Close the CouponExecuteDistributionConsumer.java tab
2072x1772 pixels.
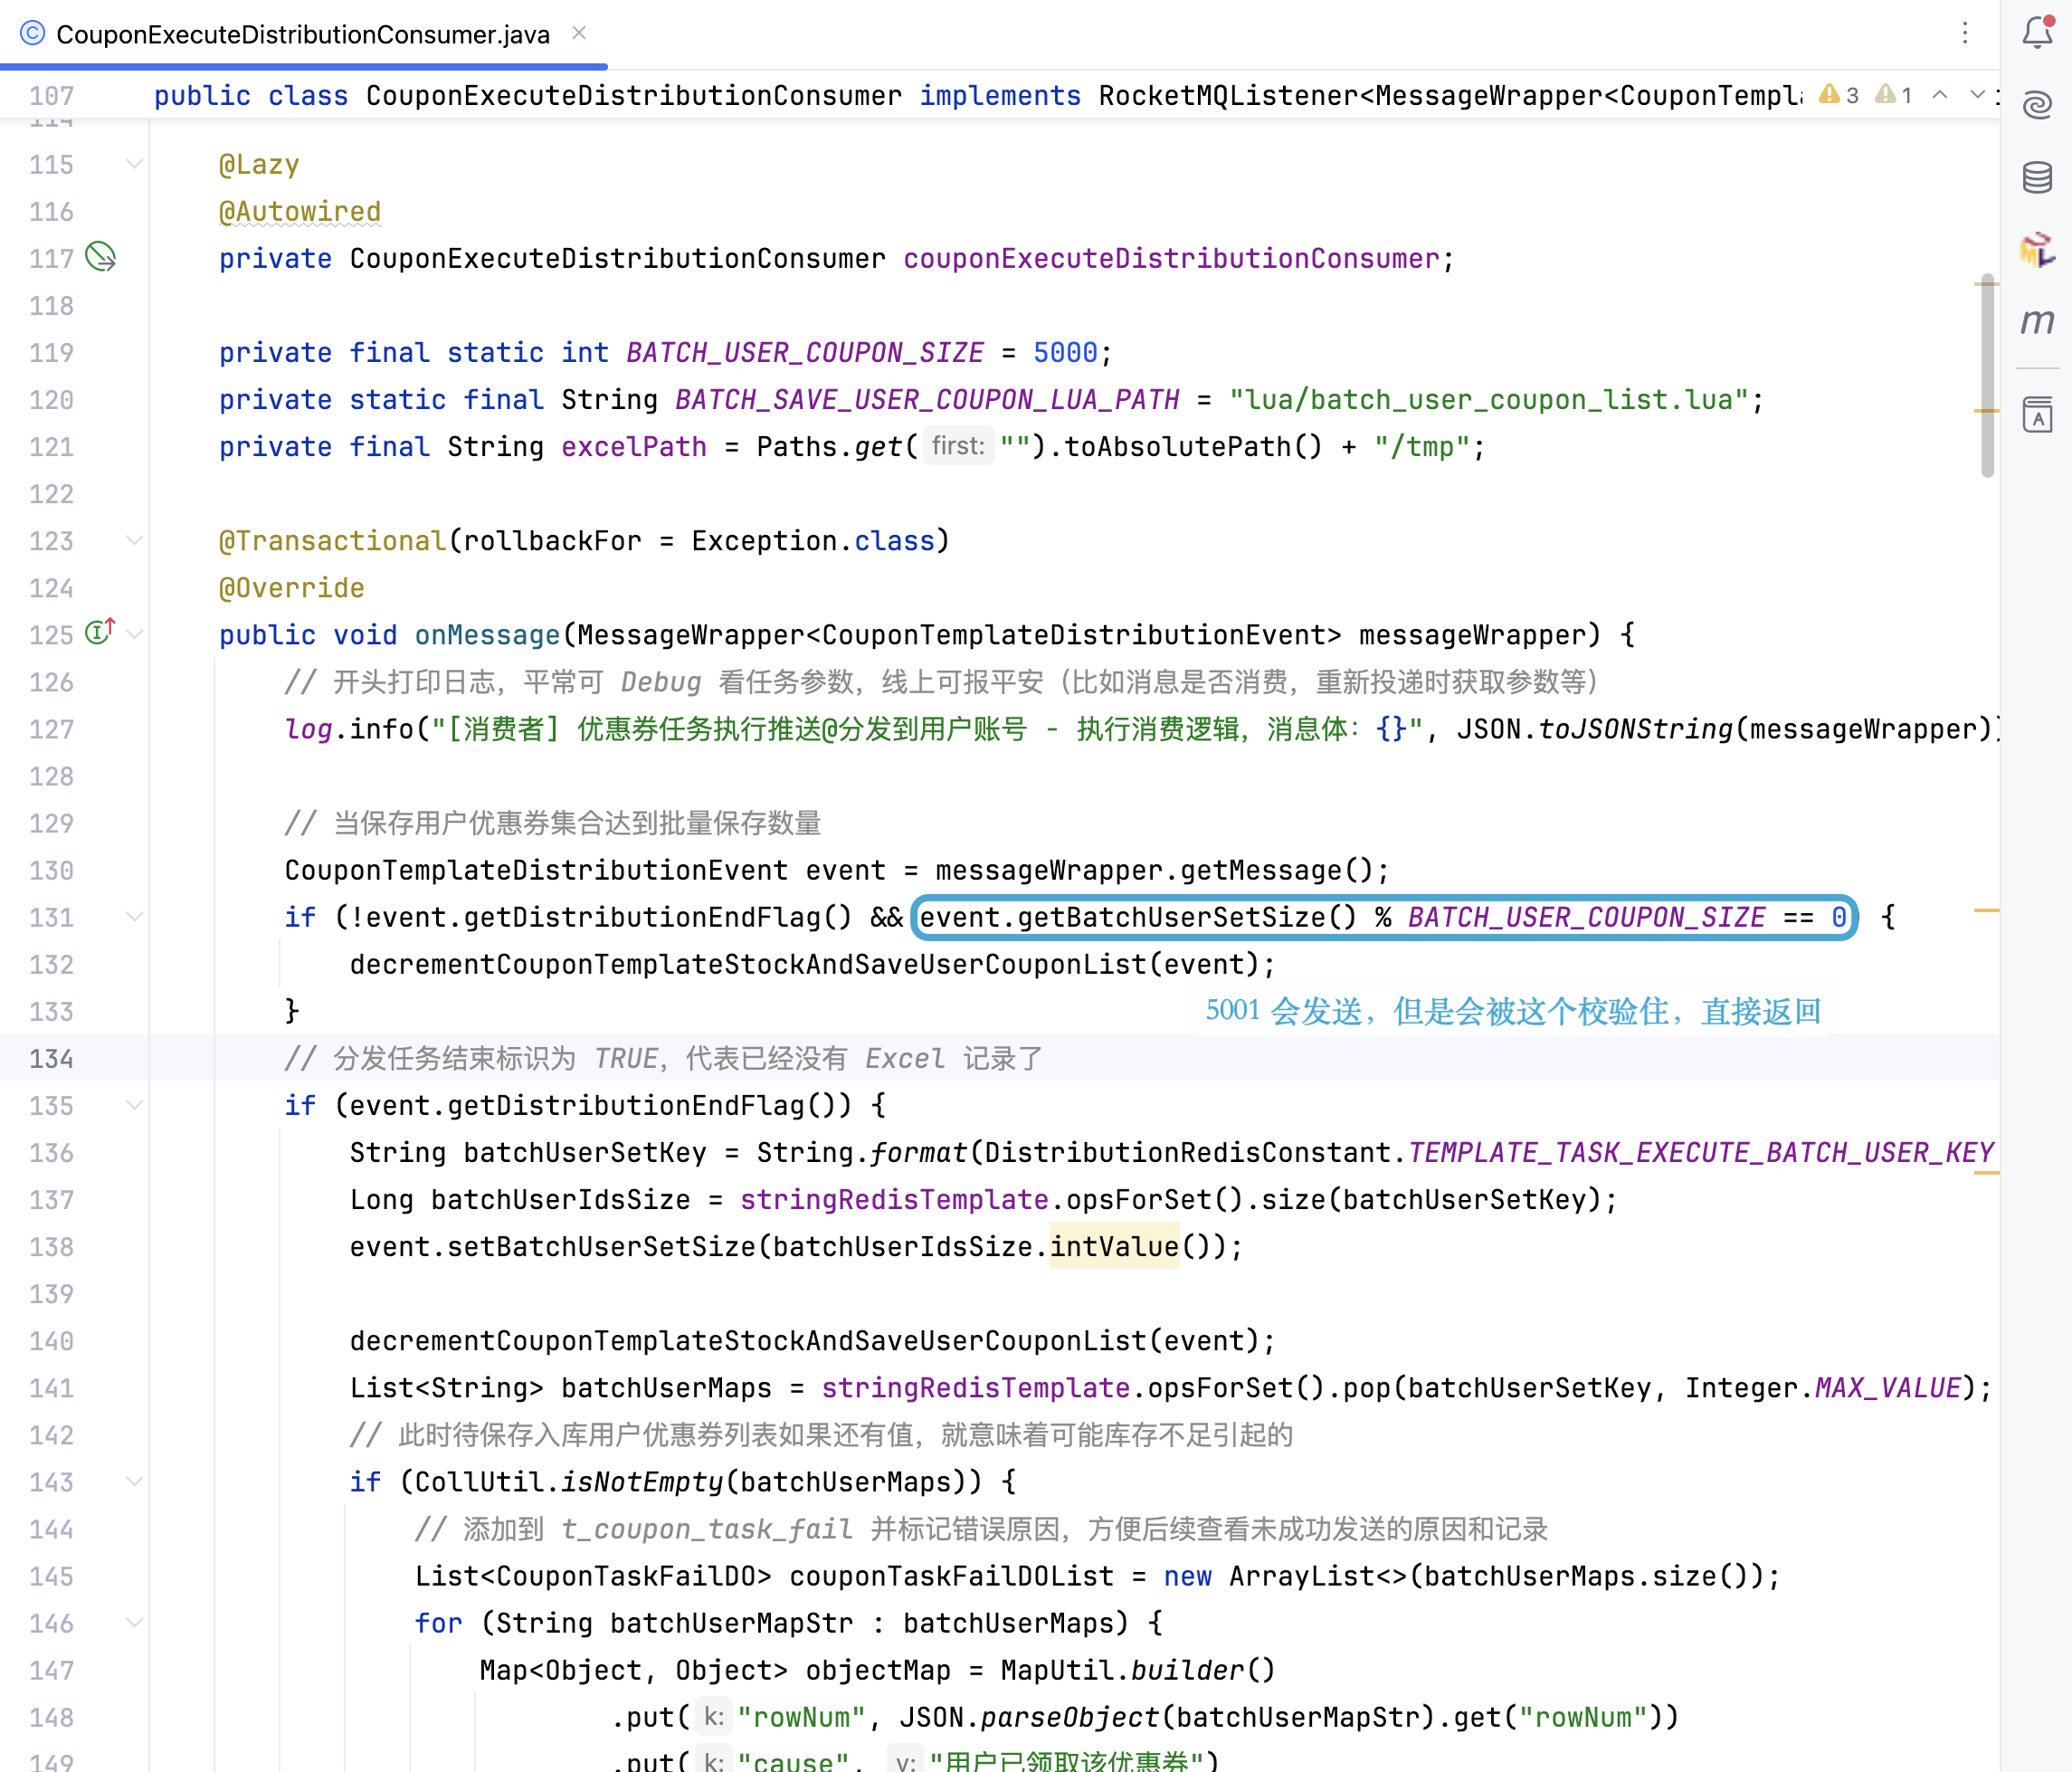578,33
